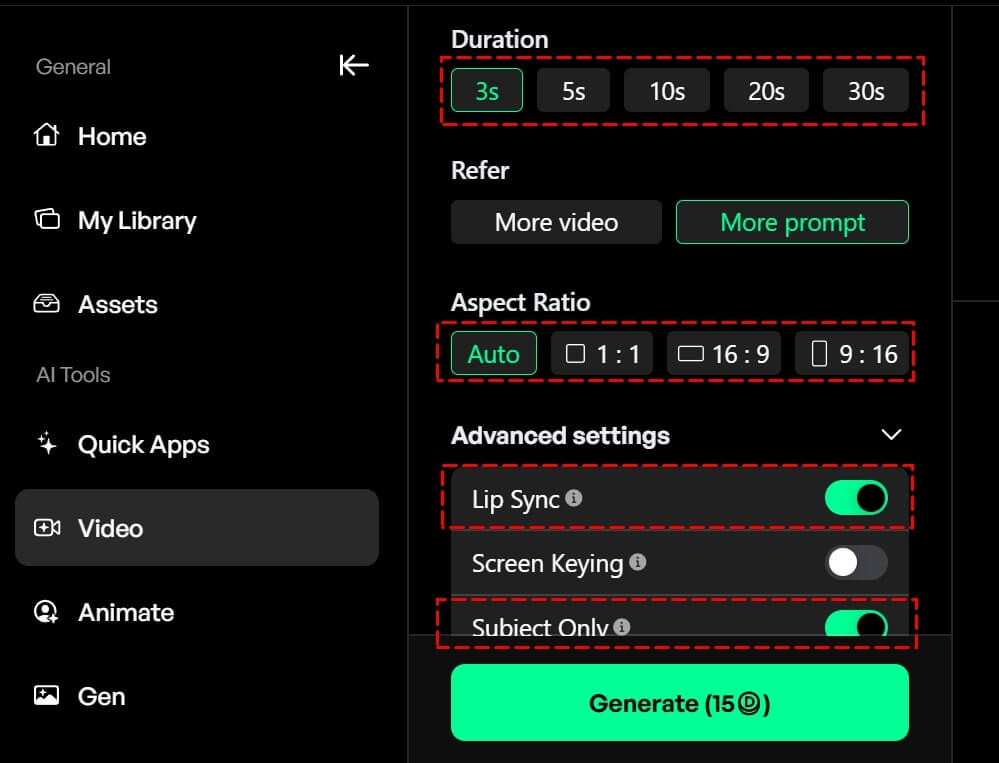Select the 10s duration option
The width and height of the screenshot is (999, 763).
pyautogui.click(x=667, y=91)
